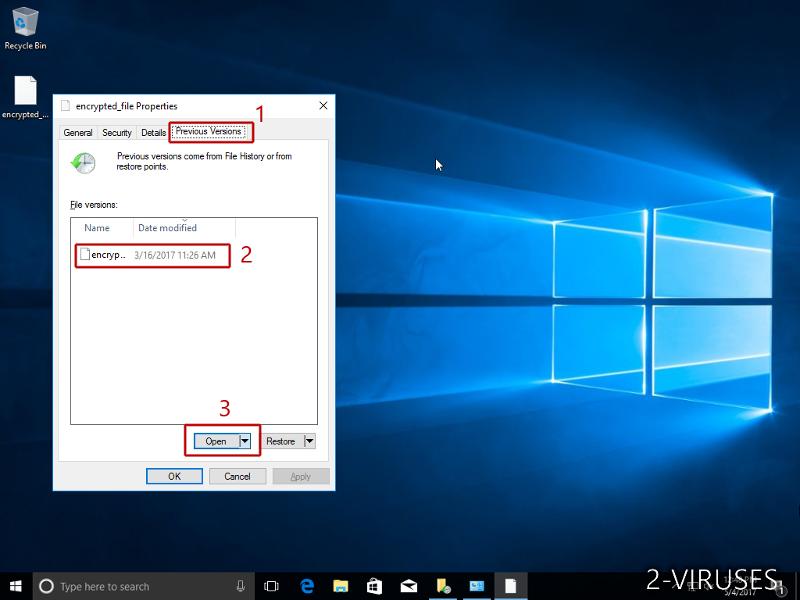Viewport: 800px width, 600px height.
Task: Click the OK button
Action: (x=174, y=476)
